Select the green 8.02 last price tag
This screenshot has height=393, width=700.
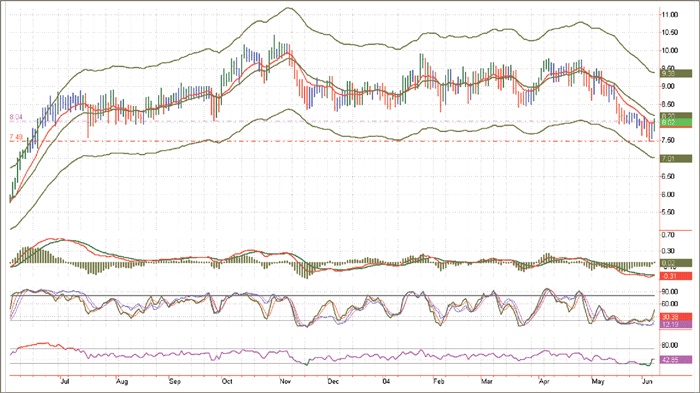pyautogui.click(x=676, y=123)
